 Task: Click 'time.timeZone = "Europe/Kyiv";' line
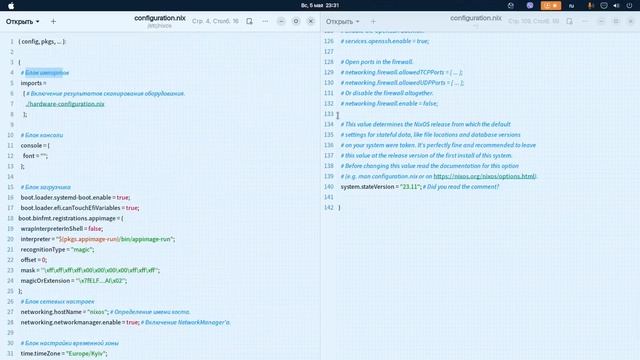tap(64, 353)
